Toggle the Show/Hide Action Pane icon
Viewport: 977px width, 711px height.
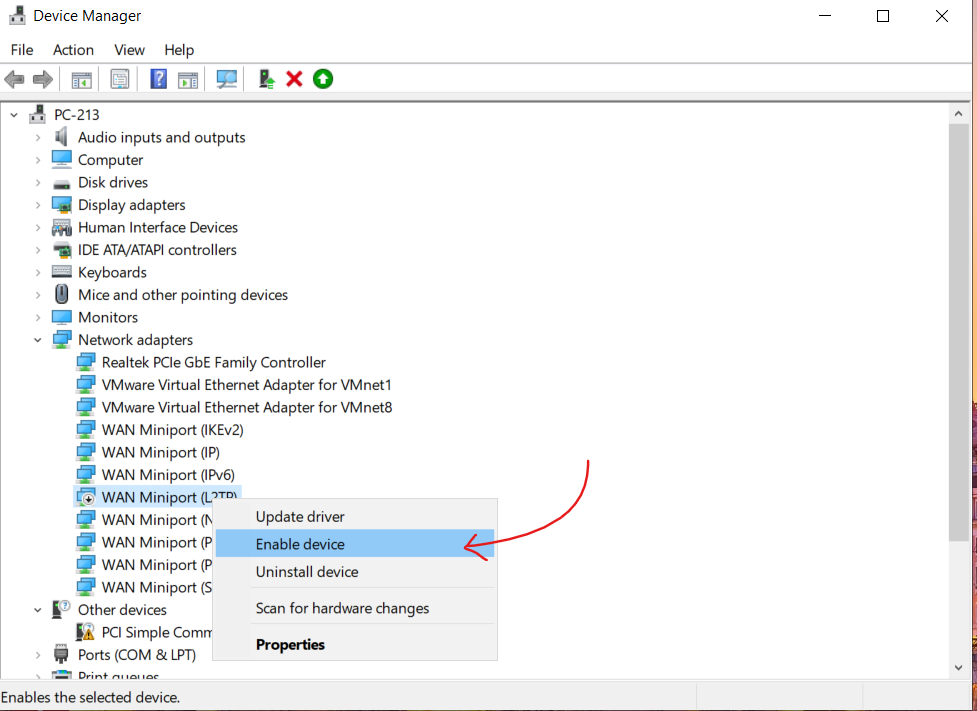point(187,79)
